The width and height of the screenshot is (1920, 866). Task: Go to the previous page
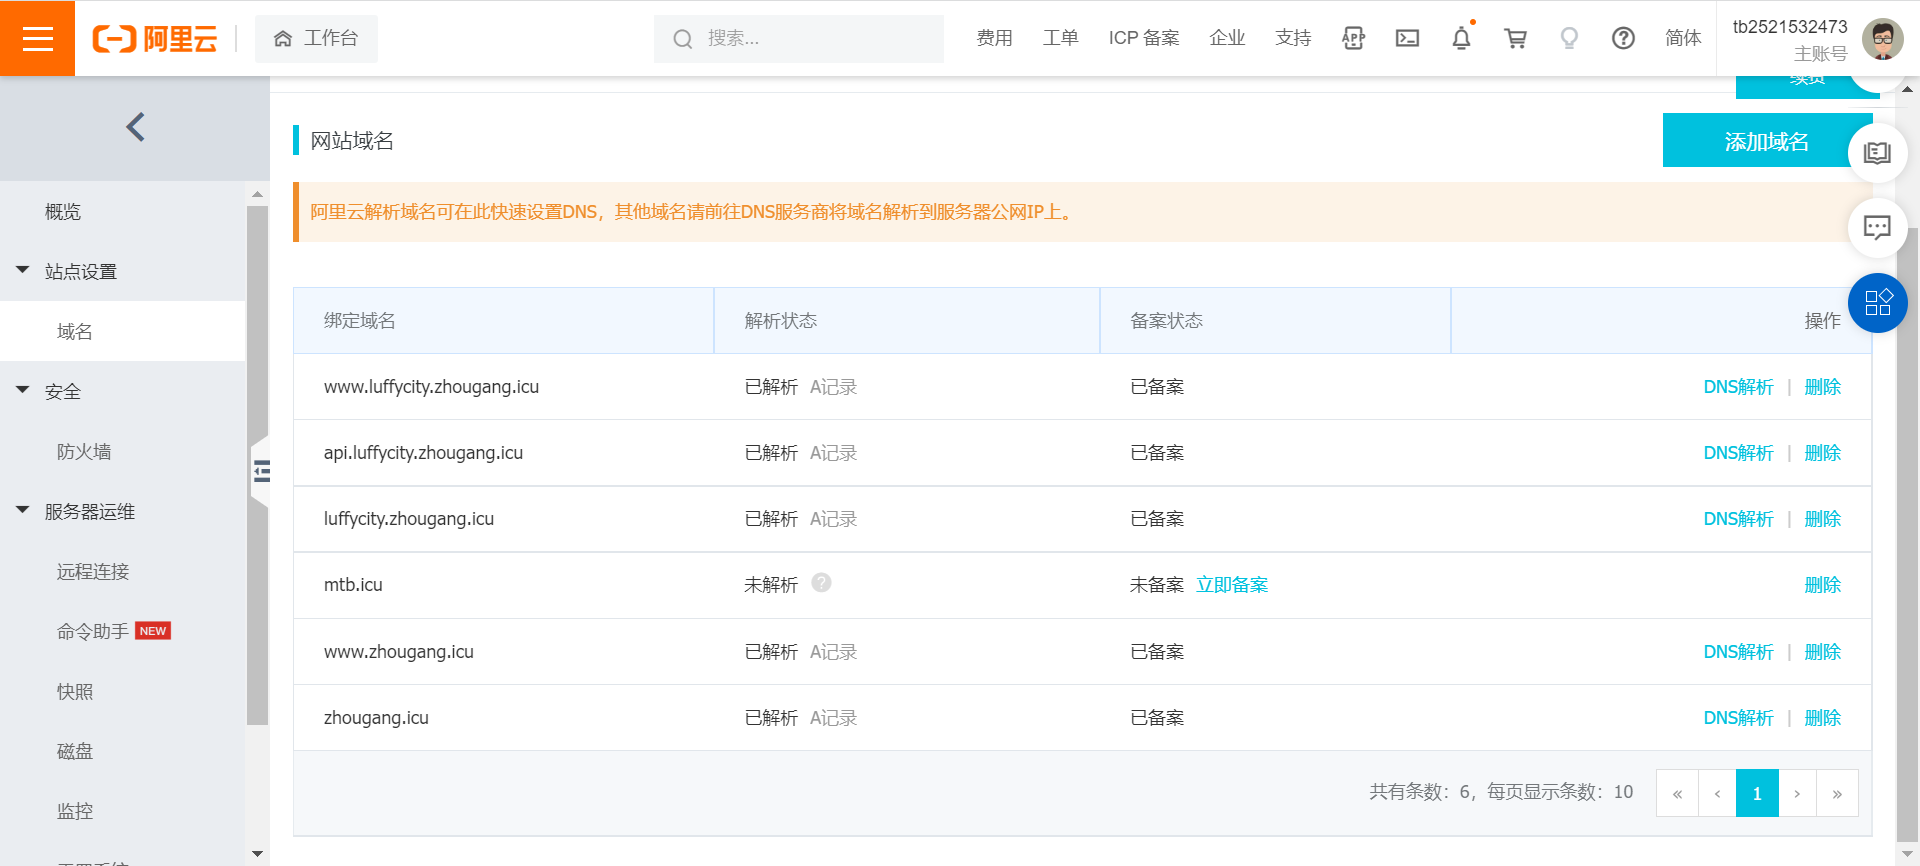click(x=1717, y=793)
